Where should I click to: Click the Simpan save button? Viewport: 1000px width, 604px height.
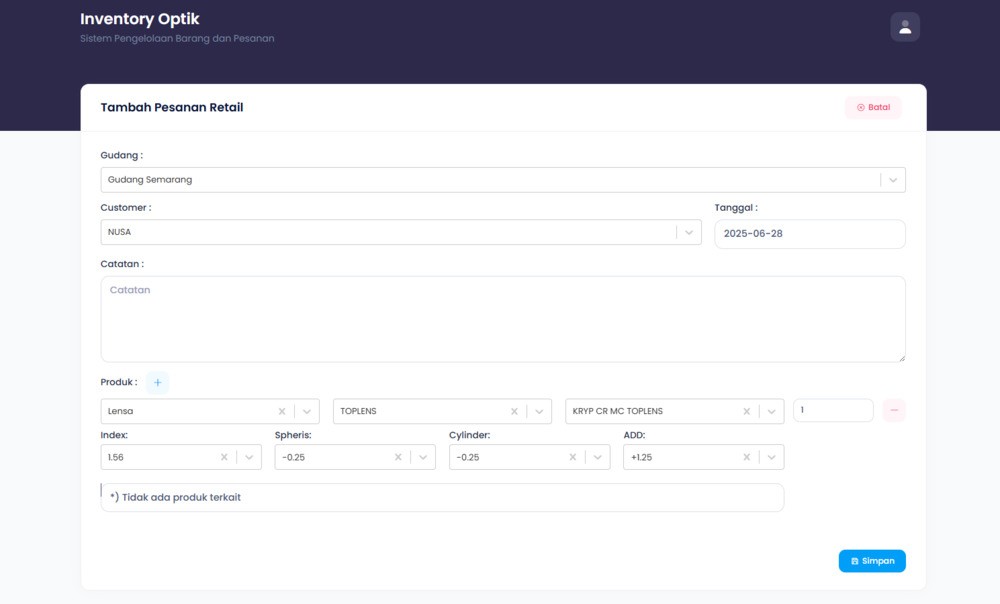click(872, 561)
